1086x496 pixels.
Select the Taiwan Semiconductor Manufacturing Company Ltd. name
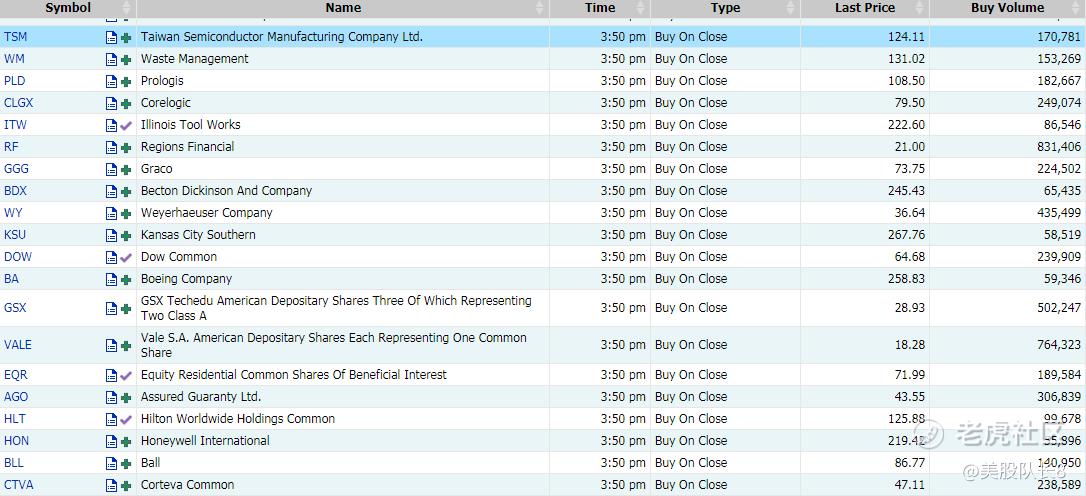[x=282, y=37]
